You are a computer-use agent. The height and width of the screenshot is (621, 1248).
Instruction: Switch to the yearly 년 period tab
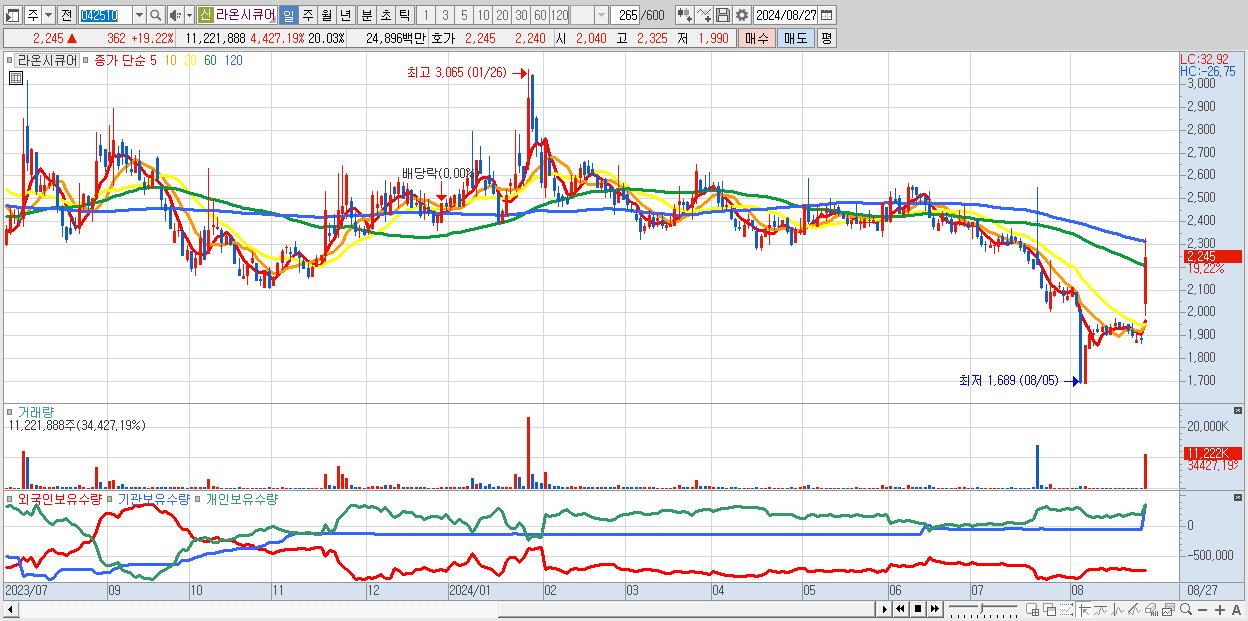[x=345, y=15]
